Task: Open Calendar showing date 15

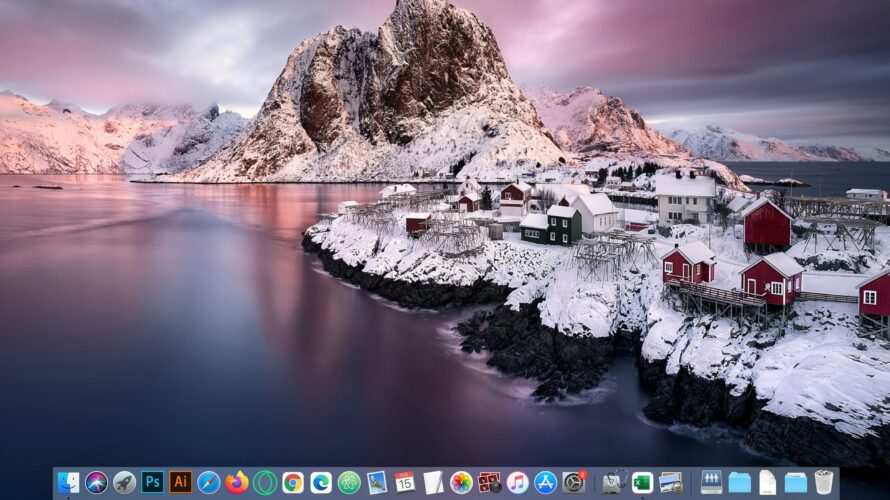Action: (405, 482)
